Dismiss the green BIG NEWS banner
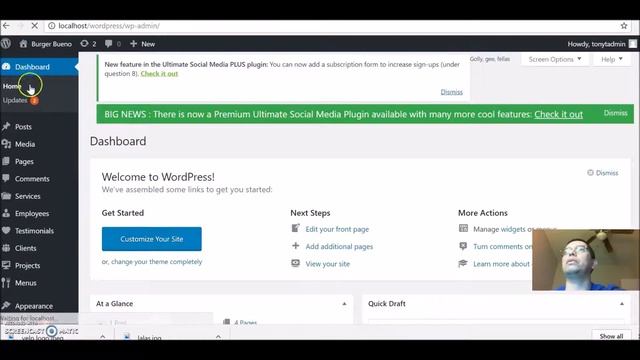This screenshot has width=640, height=360. coord(616,113)
